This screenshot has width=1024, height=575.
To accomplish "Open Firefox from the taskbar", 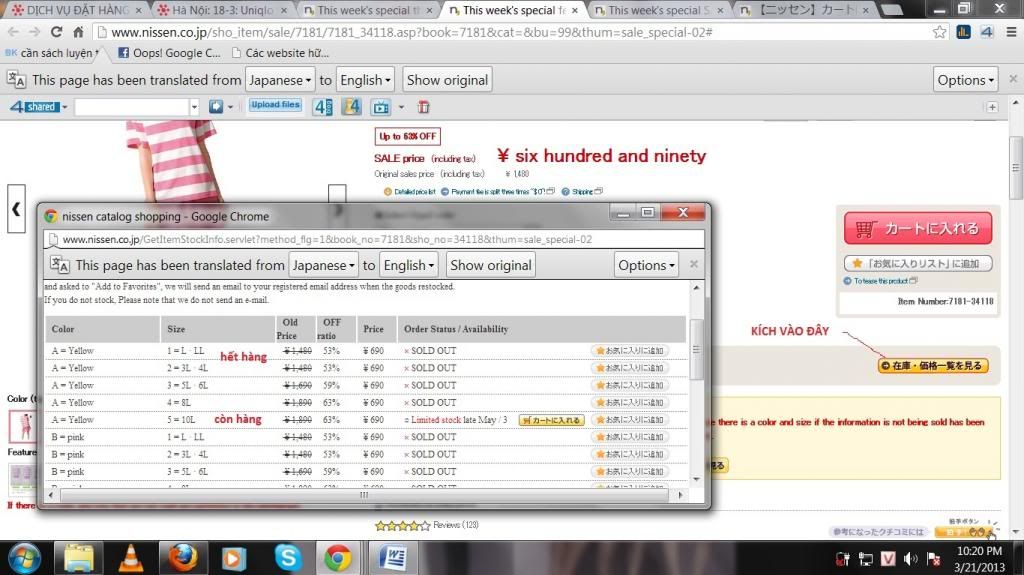I will point(182,555).
